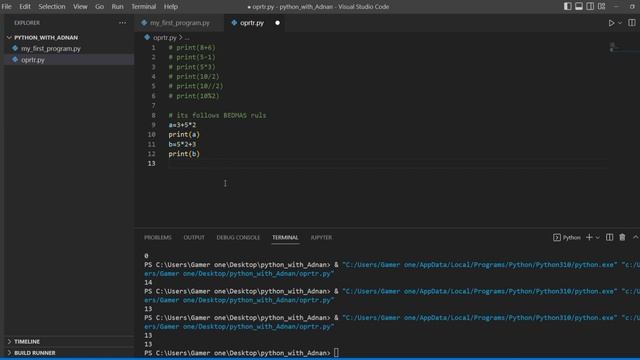The image size is (640, 360).
Task: Switch to OUTPUT panel tab
Action: point(194,238)
